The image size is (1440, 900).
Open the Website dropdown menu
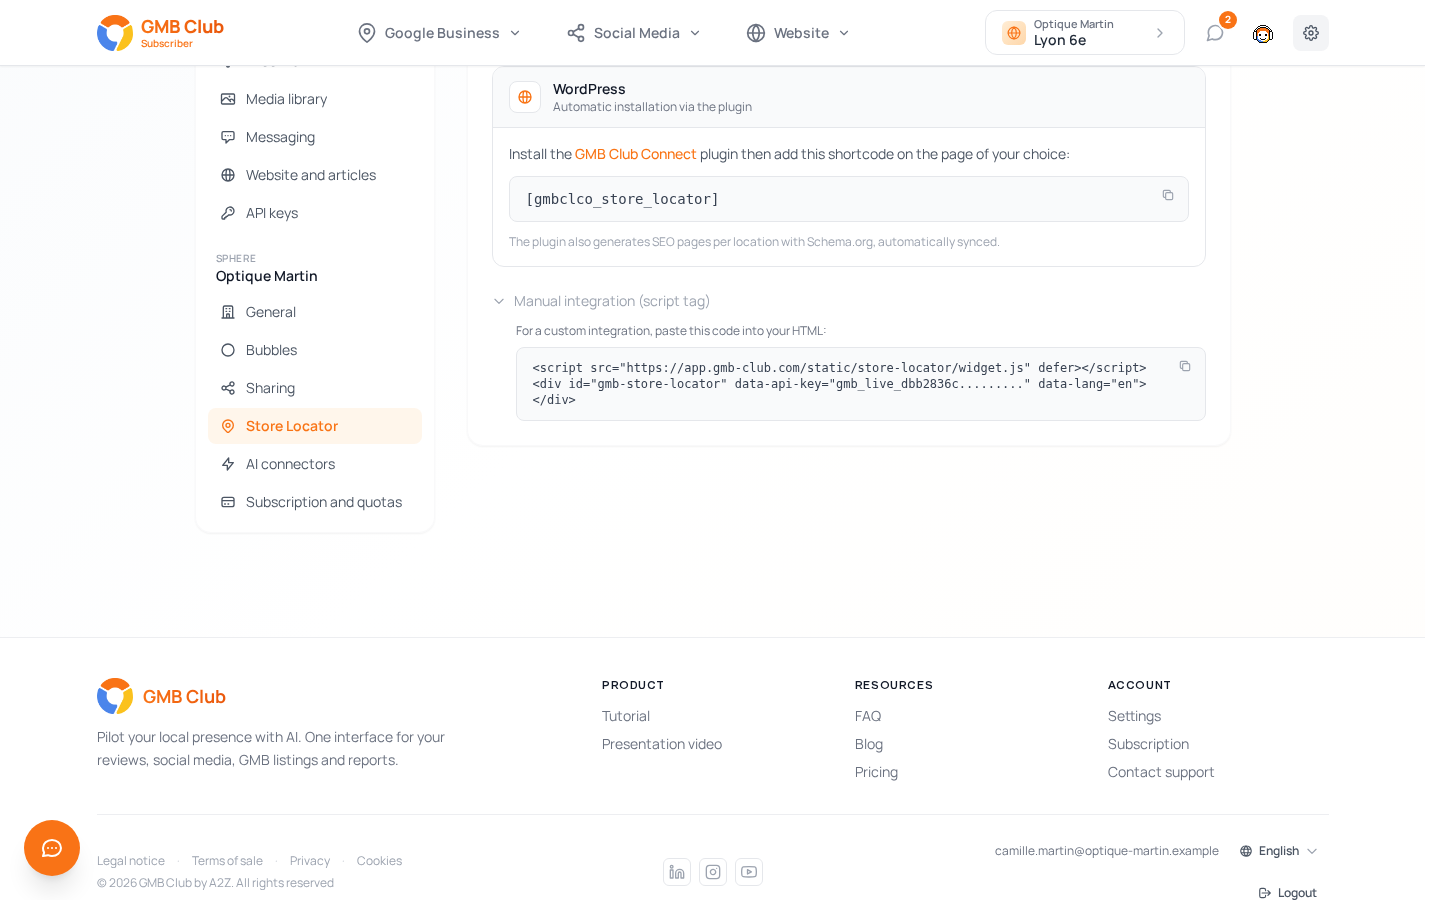click(x=798, y=33)
